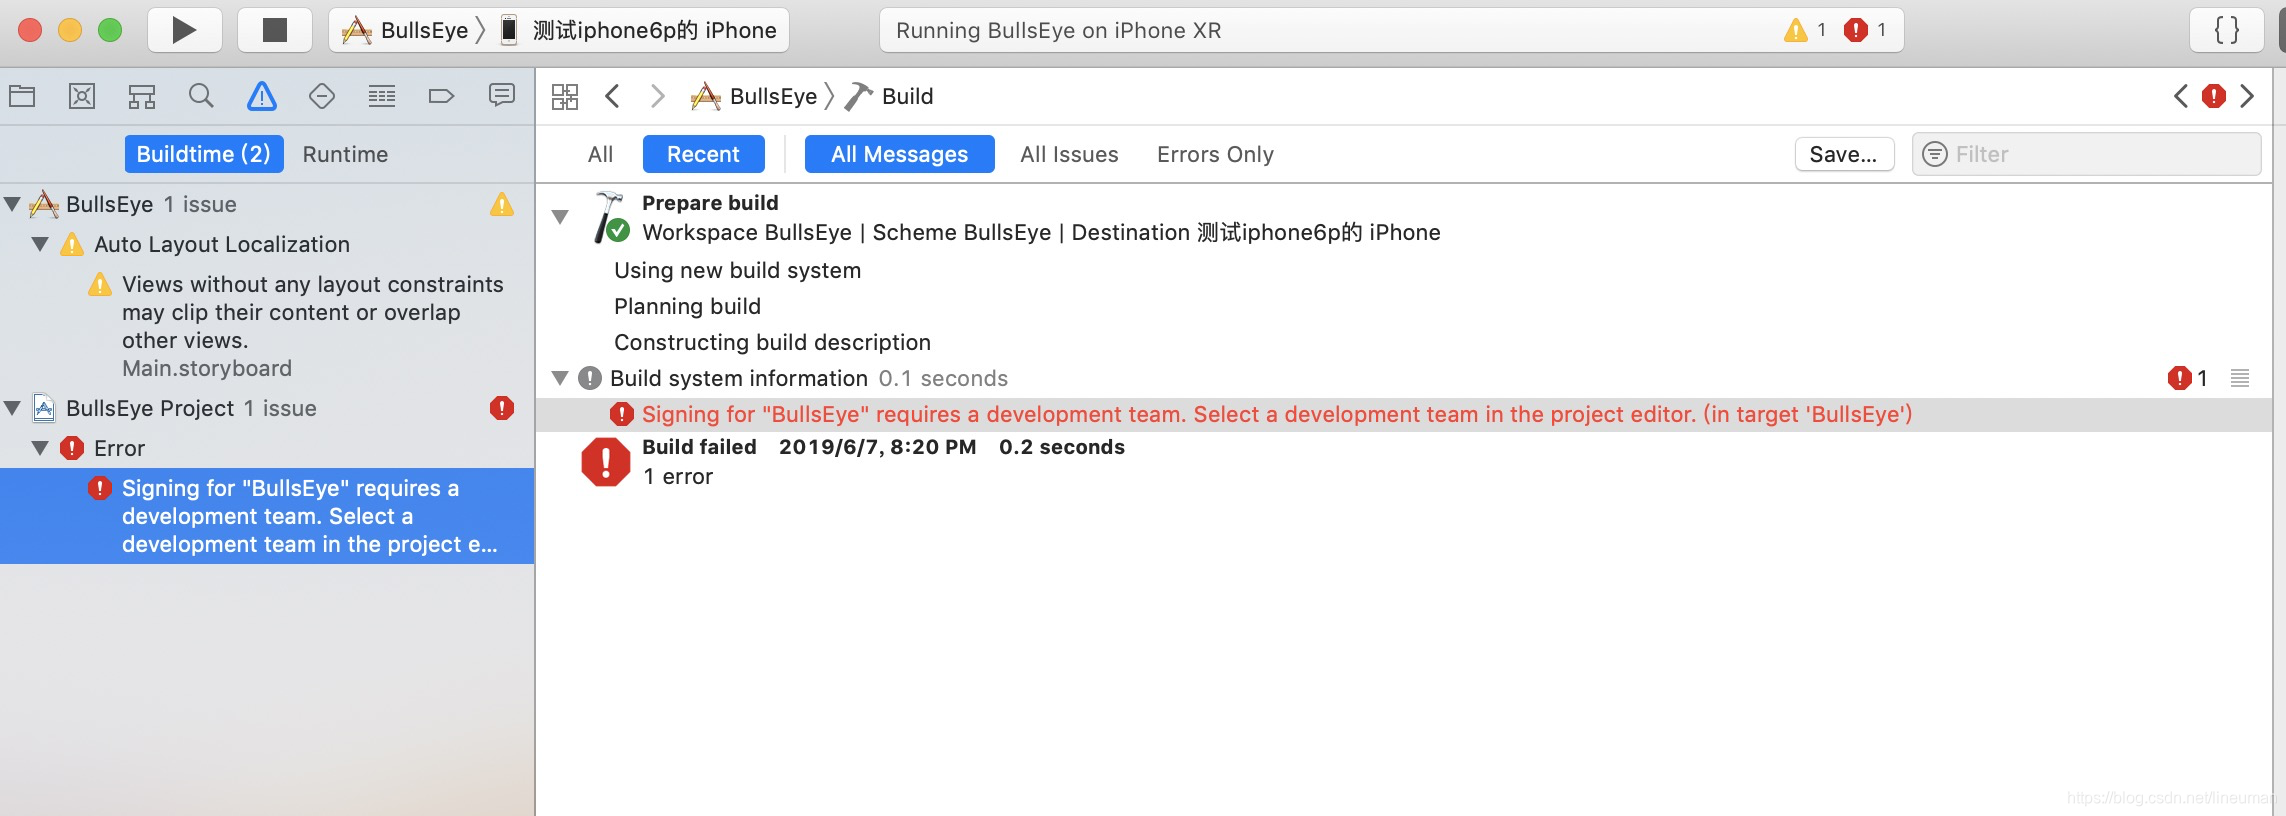
Task: Open the Debug navigator icon
Action: [x=382, y=96]
